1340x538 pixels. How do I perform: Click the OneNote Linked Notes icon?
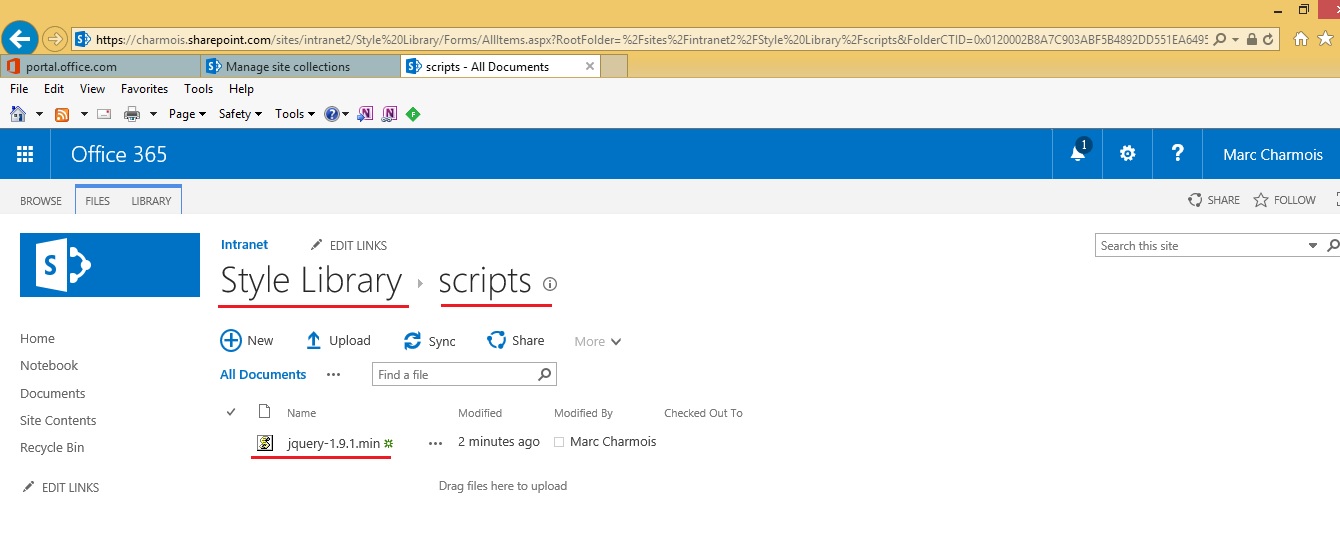[x=389, y=114]
